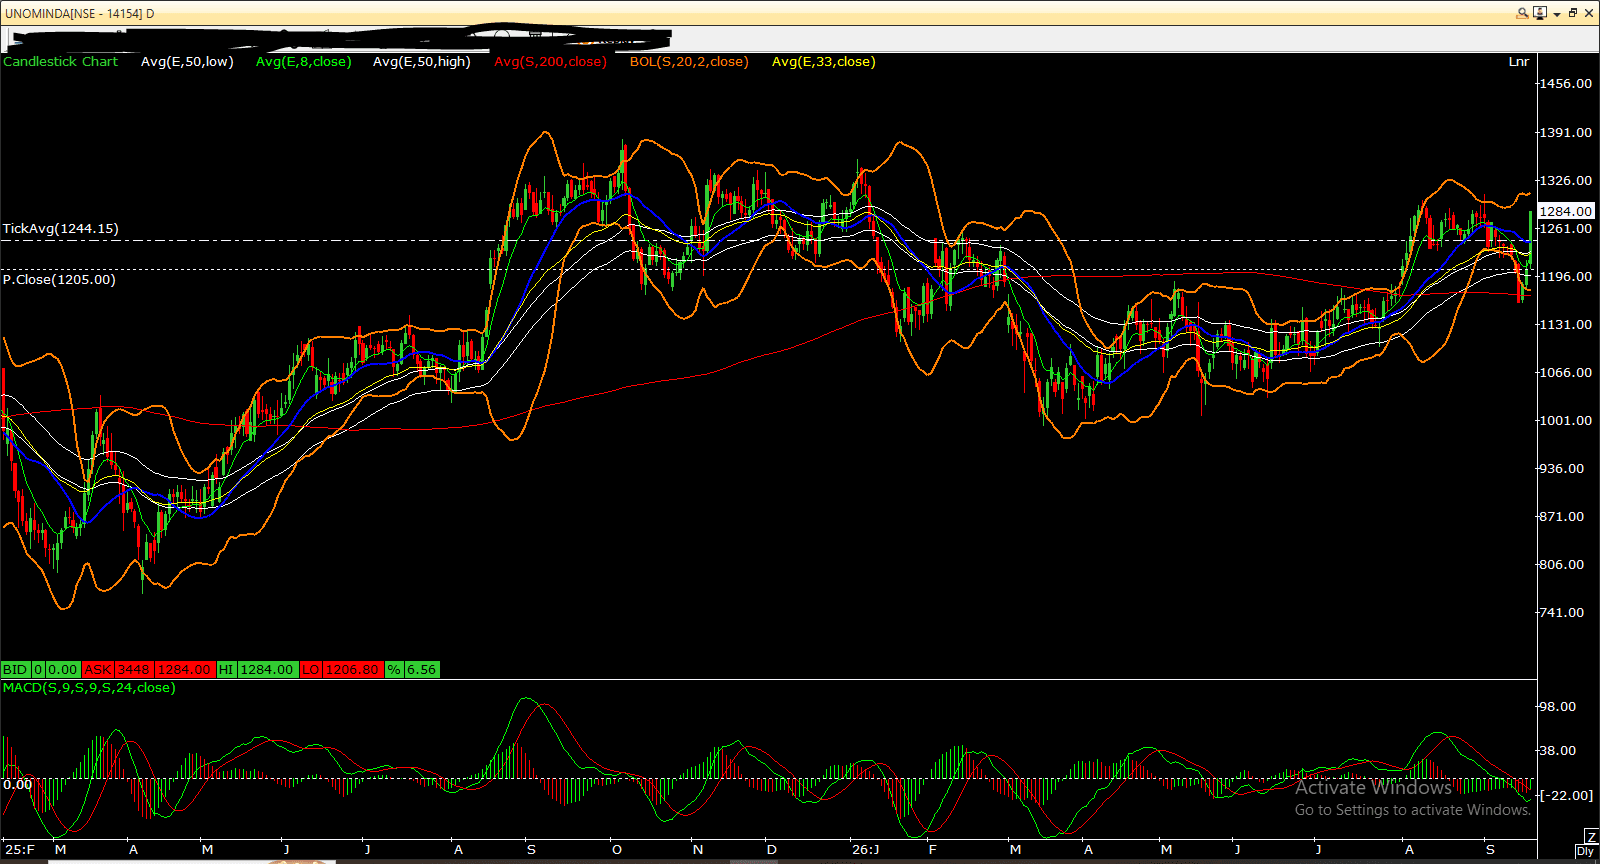The height and width of the screenshot is (864, 1600).
Task: Click the 1131.00 price axis label
Action: click(1566, 325)
